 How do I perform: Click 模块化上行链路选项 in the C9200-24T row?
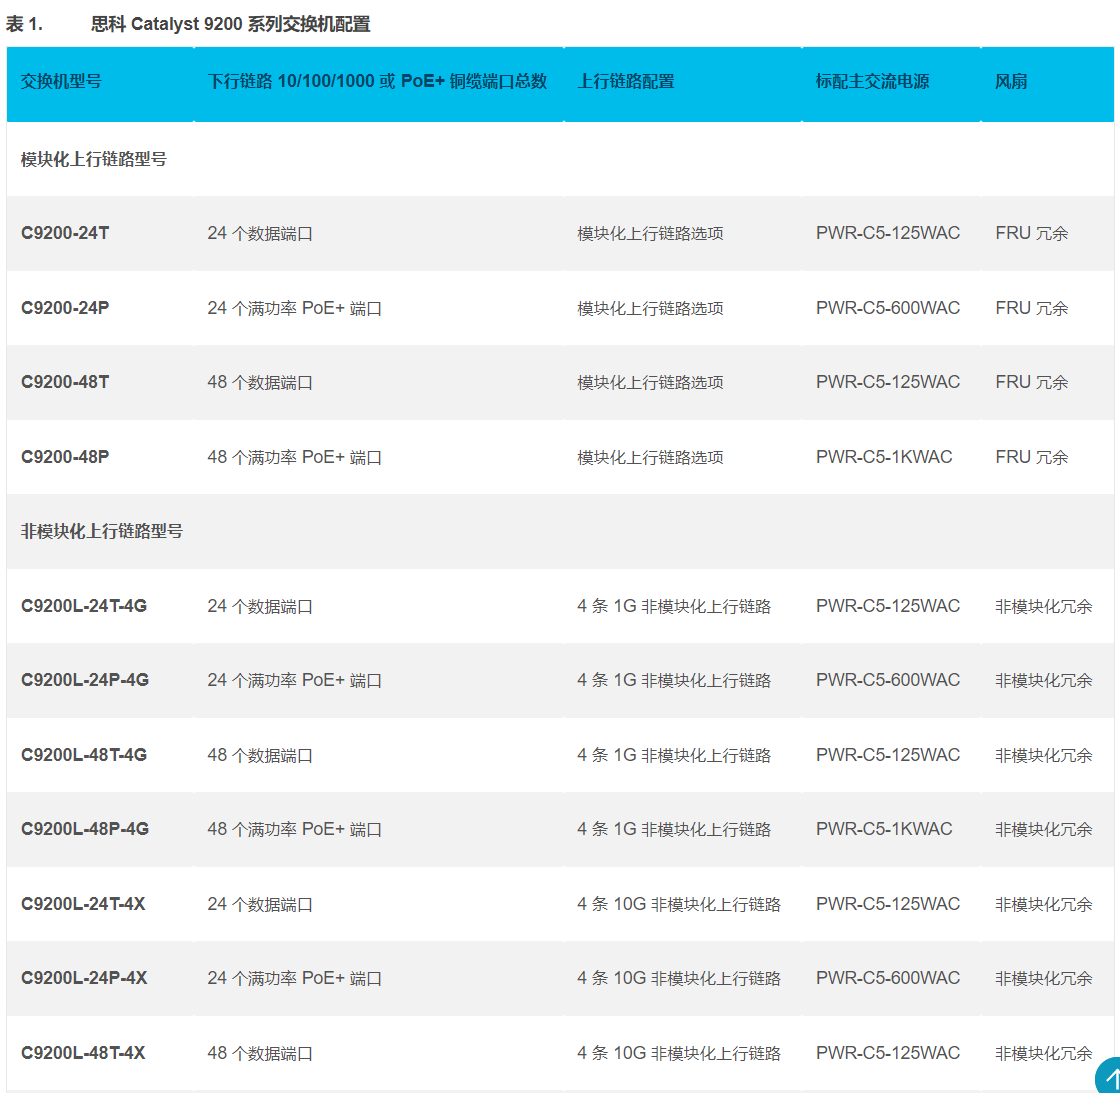click(650, 234)
